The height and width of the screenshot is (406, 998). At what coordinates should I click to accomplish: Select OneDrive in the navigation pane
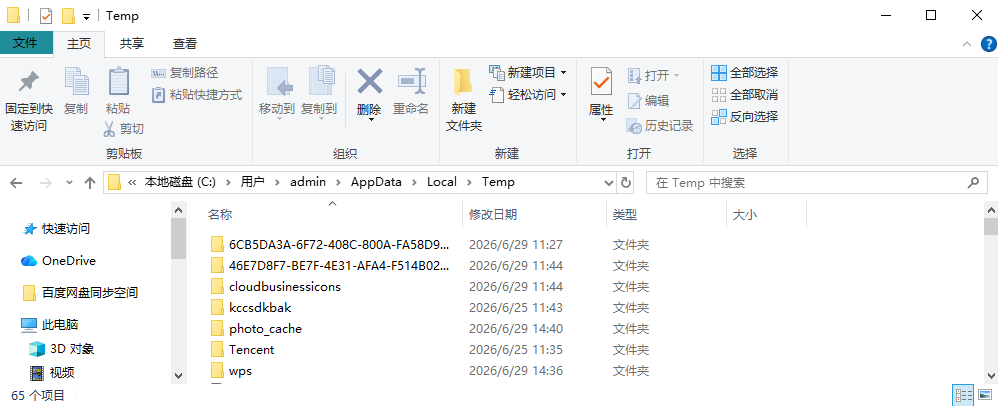(58, 260)
